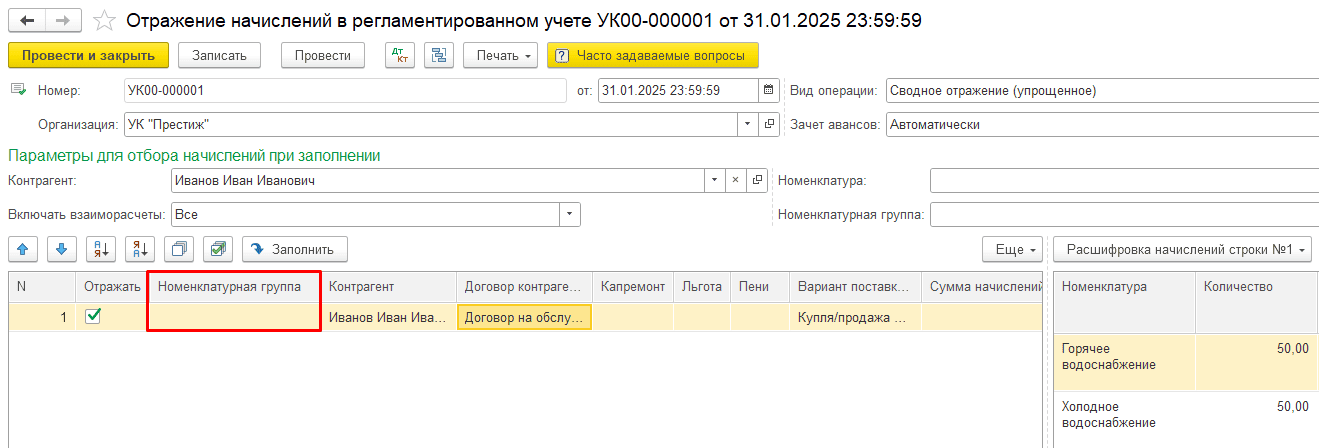Click the Льгота column header
This screenshot has height=448, width=1319.
coord(701,287)
